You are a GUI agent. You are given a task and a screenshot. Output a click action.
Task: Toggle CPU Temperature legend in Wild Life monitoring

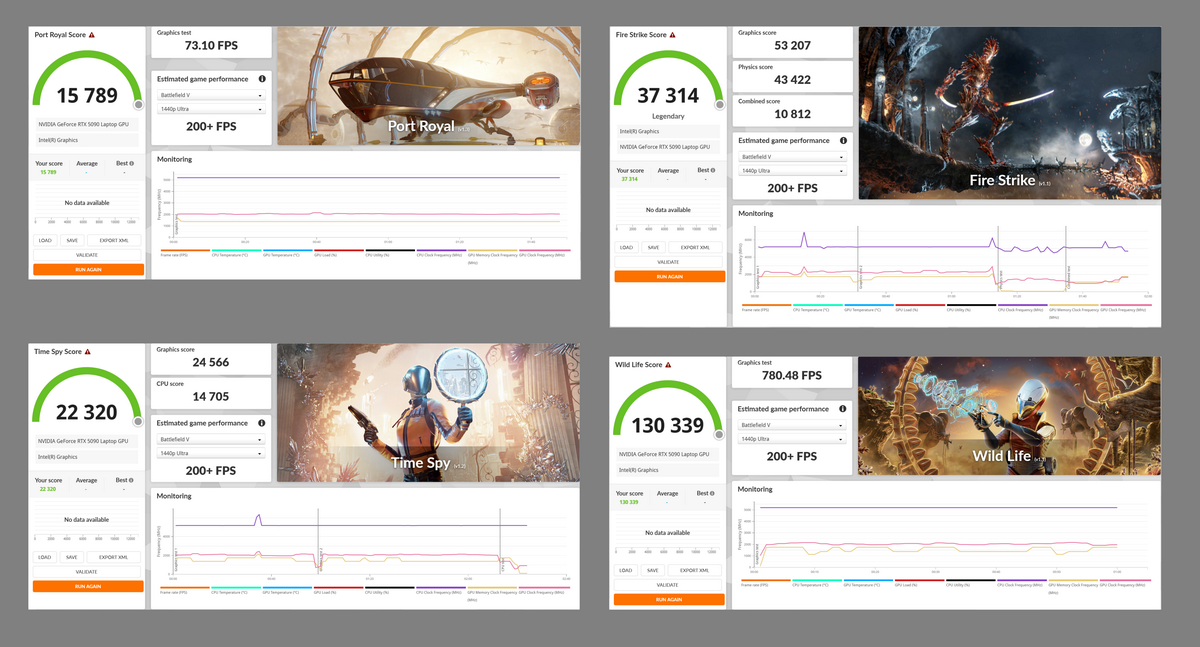817,582
